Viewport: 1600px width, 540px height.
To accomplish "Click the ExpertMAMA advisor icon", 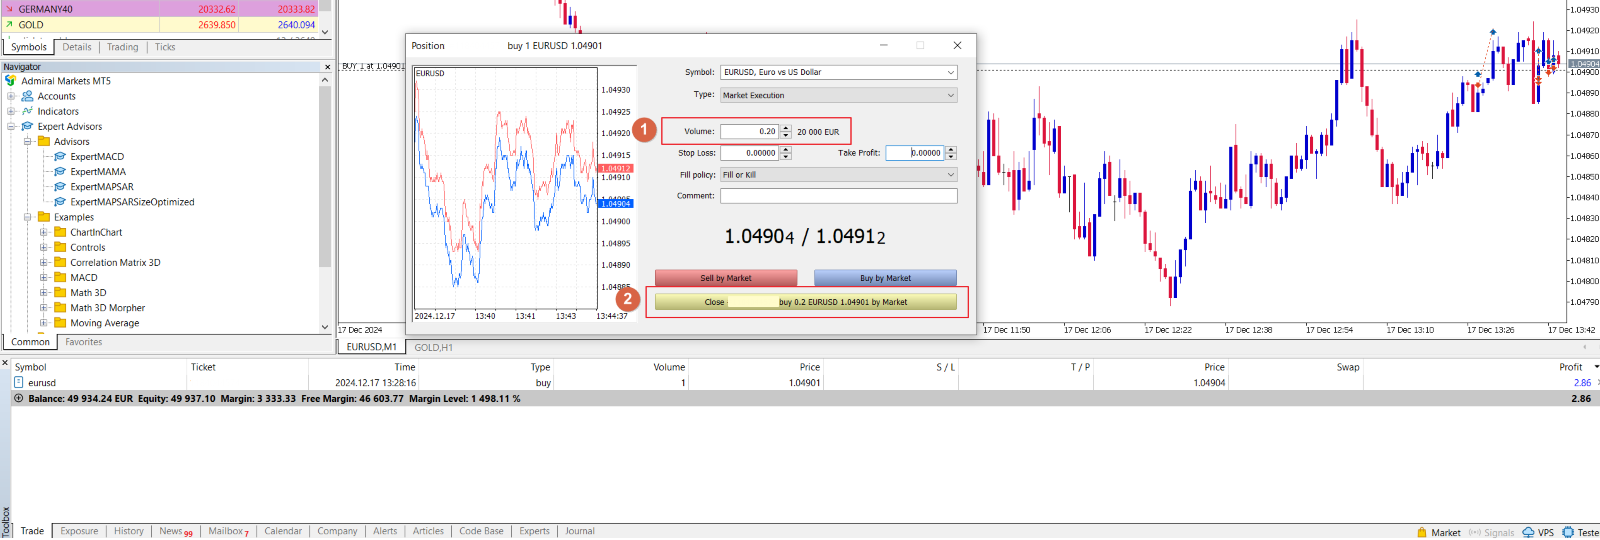I will coord(60,171).
